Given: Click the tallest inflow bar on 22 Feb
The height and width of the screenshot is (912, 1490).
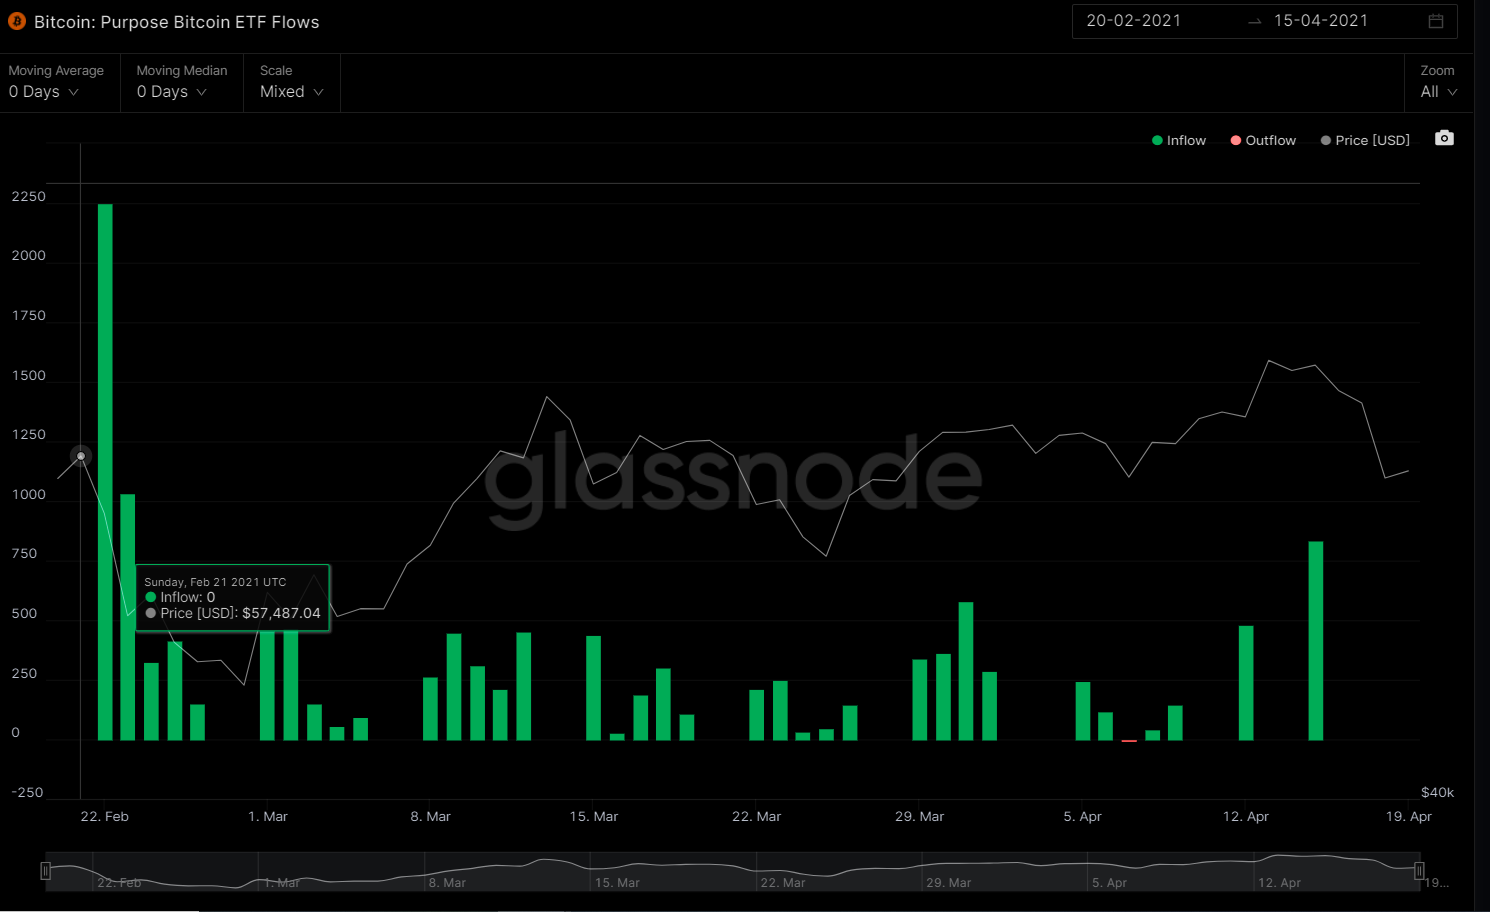Looking at the screenshot, I should pos(105,472).
